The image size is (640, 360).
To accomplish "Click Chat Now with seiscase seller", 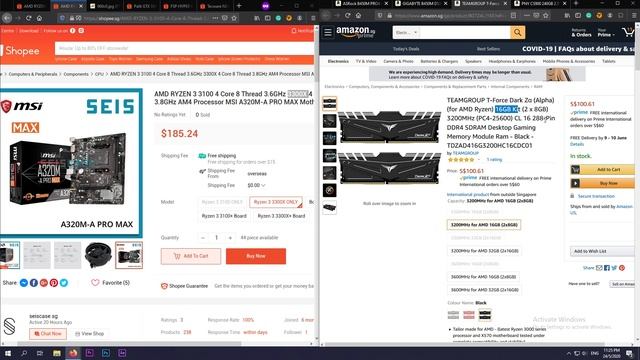I will tap(48, 333).
